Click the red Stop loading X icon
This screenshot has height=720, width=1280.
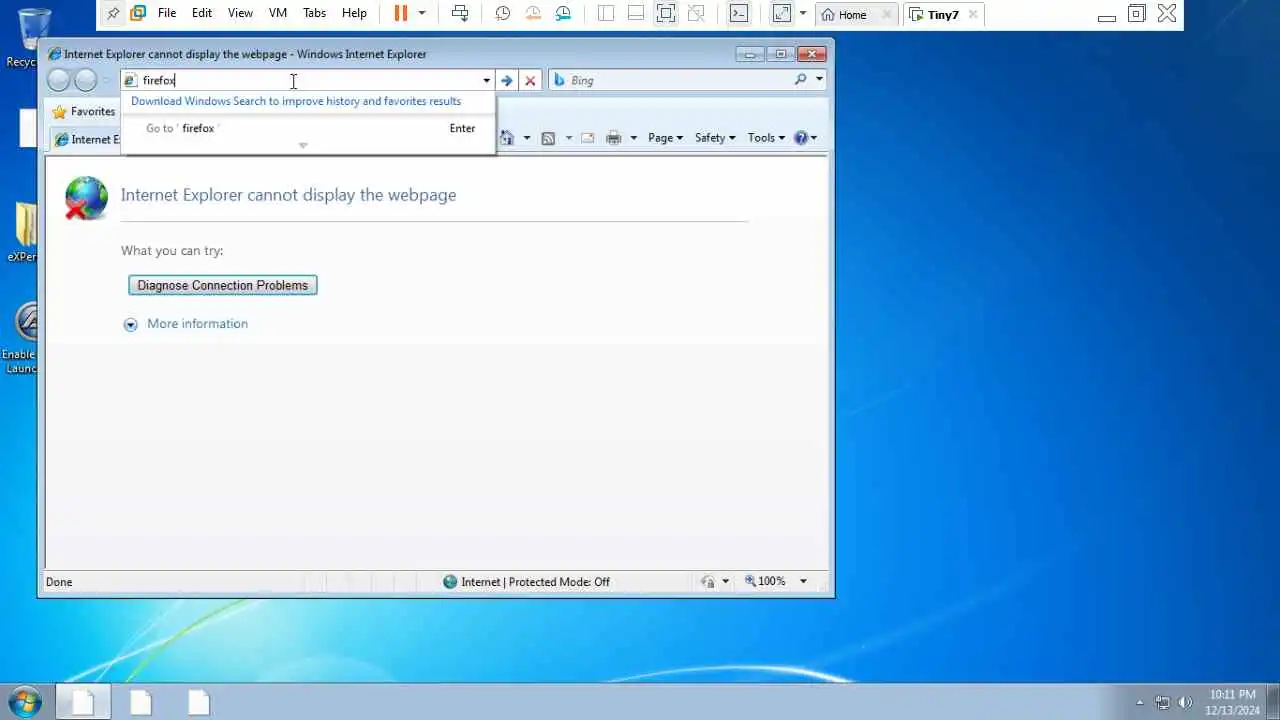point(530,80)
